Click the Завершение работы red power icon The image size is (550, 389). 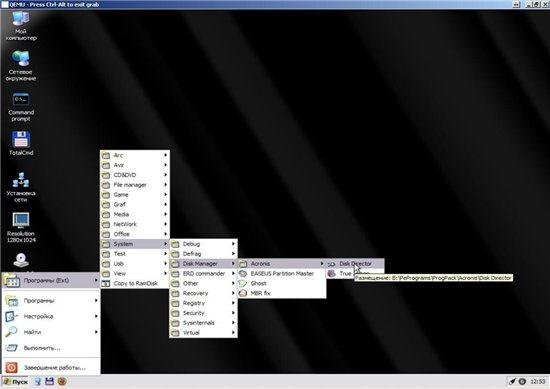coord(11,367)
